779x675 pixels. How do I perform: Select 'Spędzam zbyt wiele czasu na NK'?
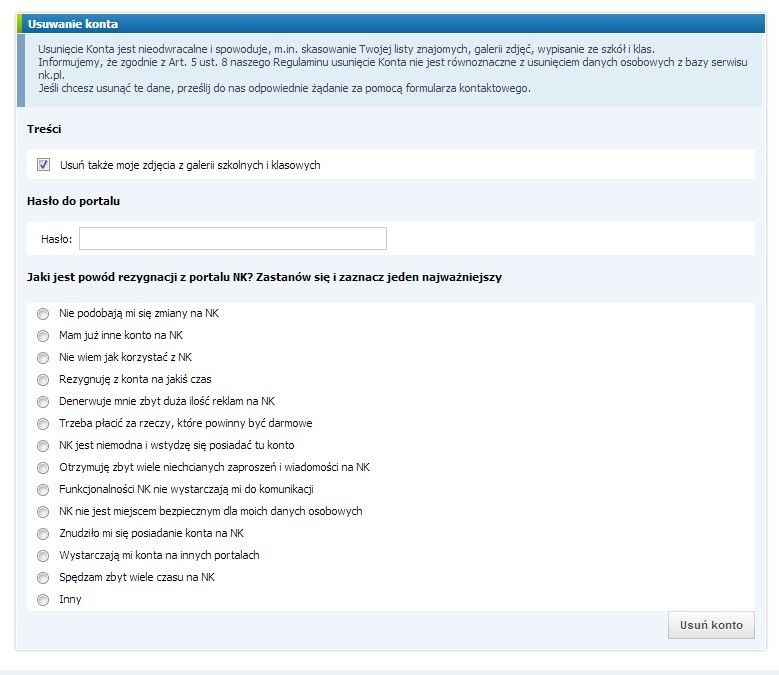point(43,578)
